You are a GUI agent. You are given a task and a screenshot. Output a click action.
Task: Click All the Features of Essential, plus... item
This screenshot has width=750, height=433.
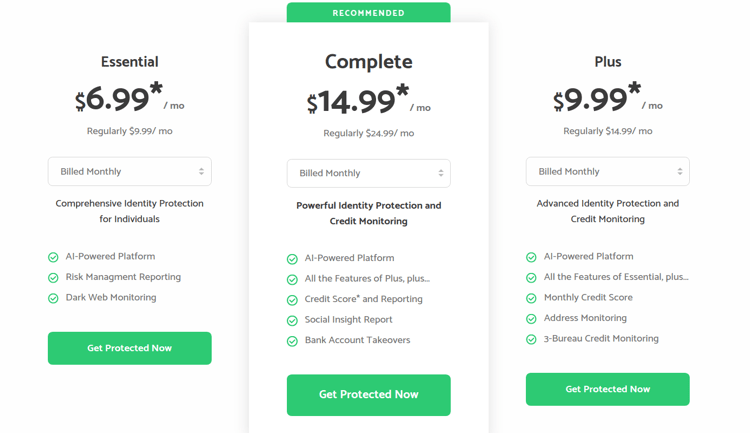[616, 277]
